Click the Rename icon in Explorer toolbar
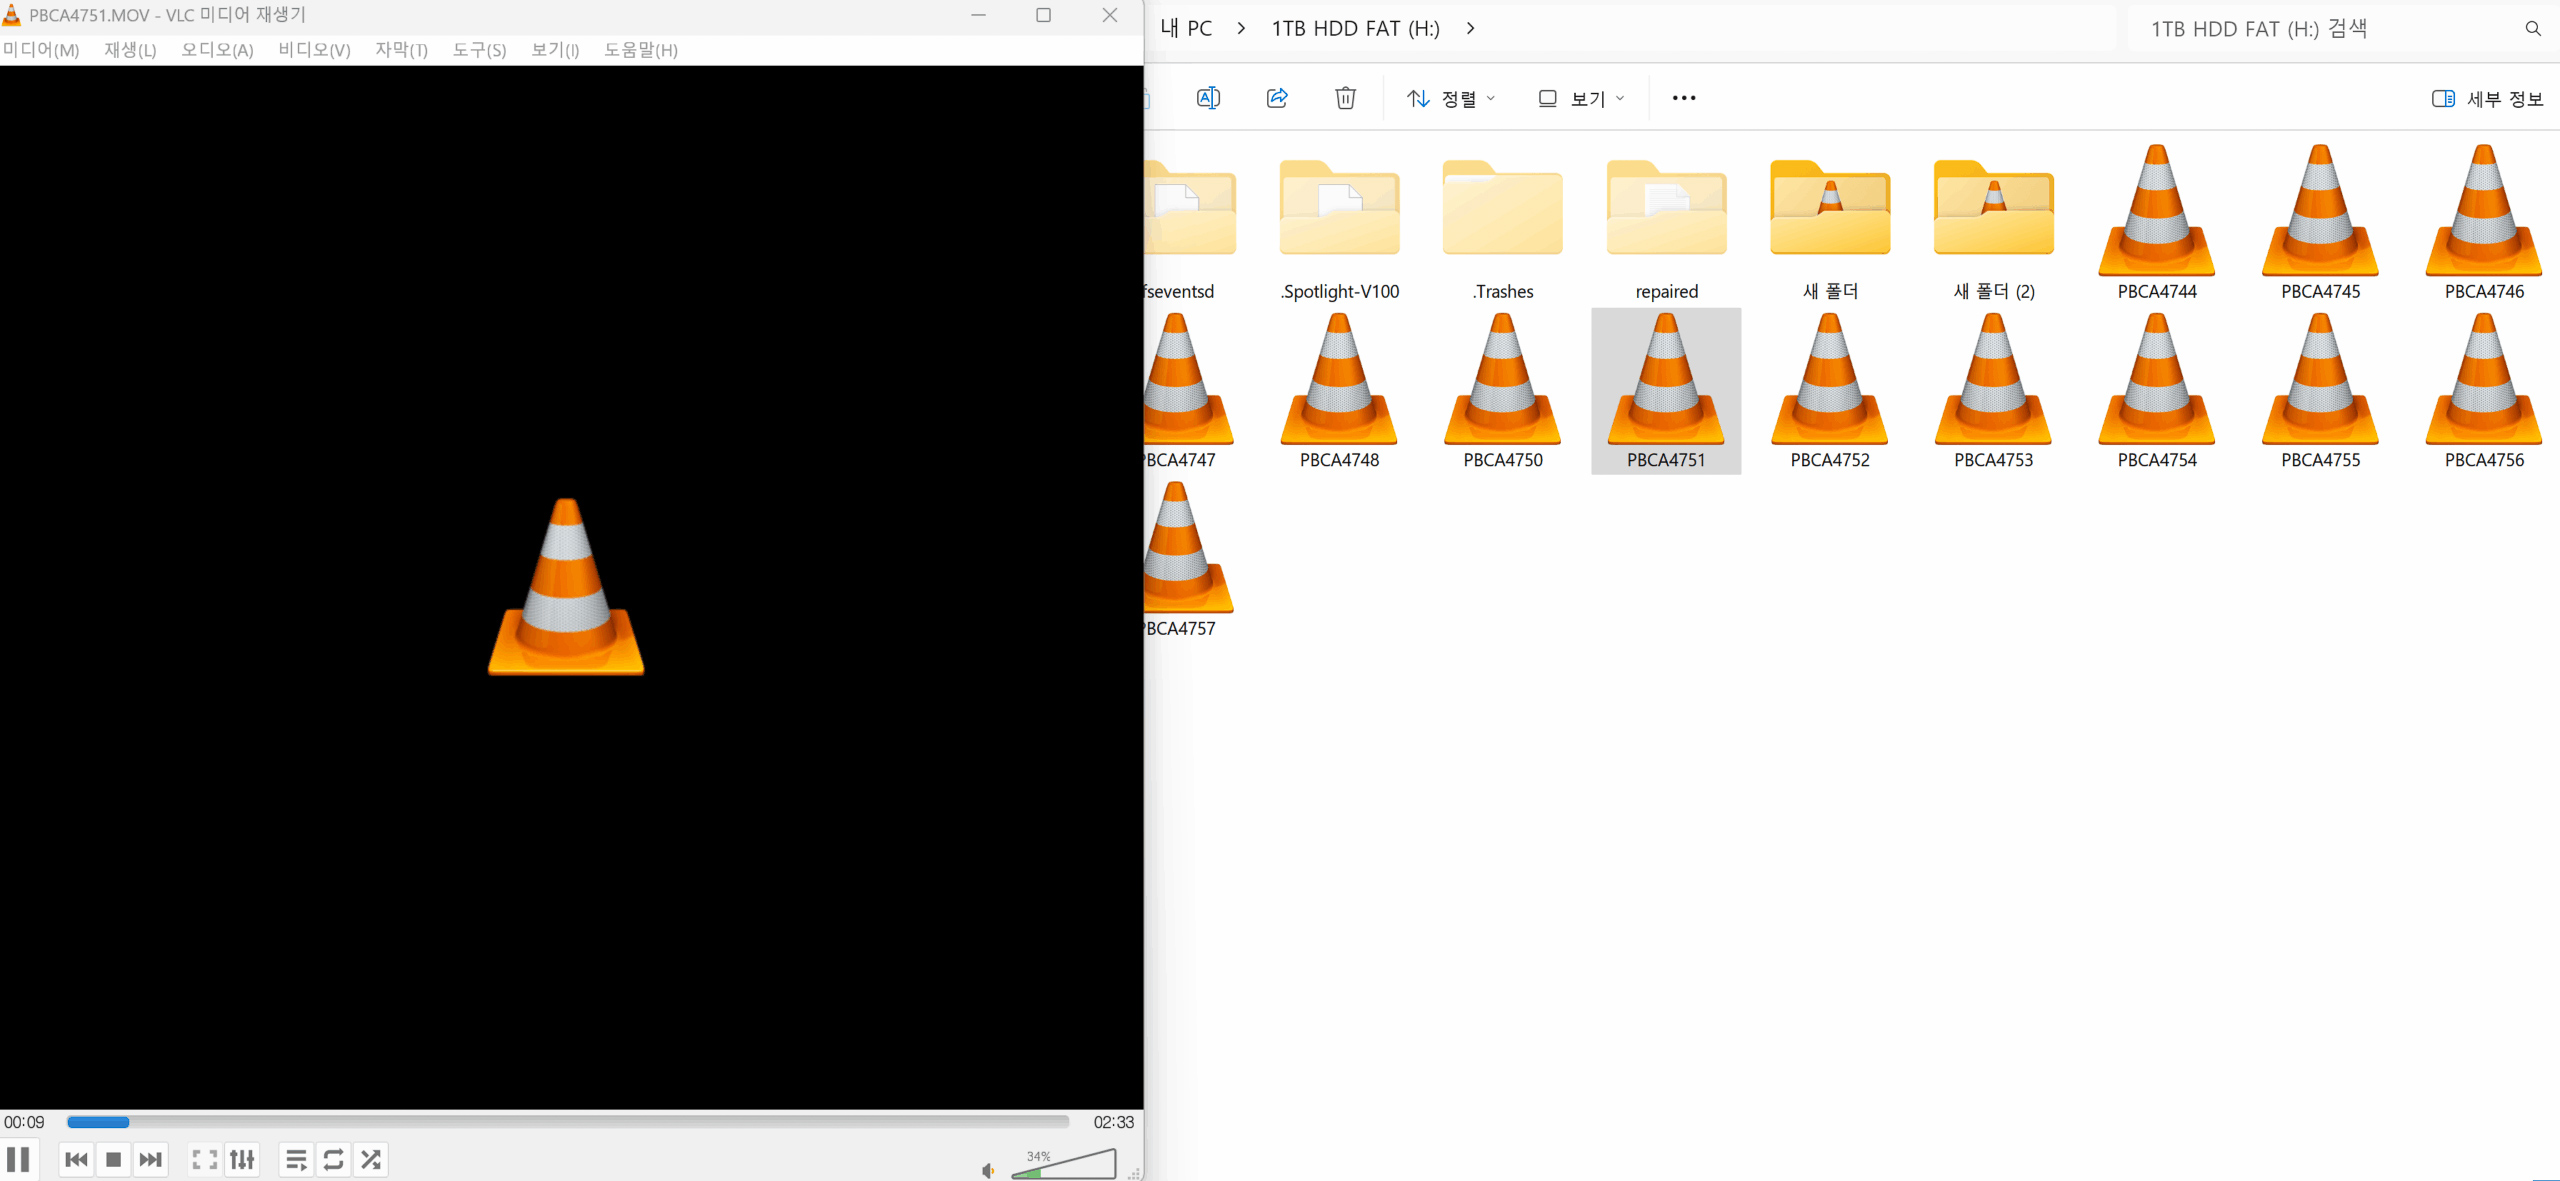The height and width of the screenshot is (1181, 2560). tap(1208, 98)
